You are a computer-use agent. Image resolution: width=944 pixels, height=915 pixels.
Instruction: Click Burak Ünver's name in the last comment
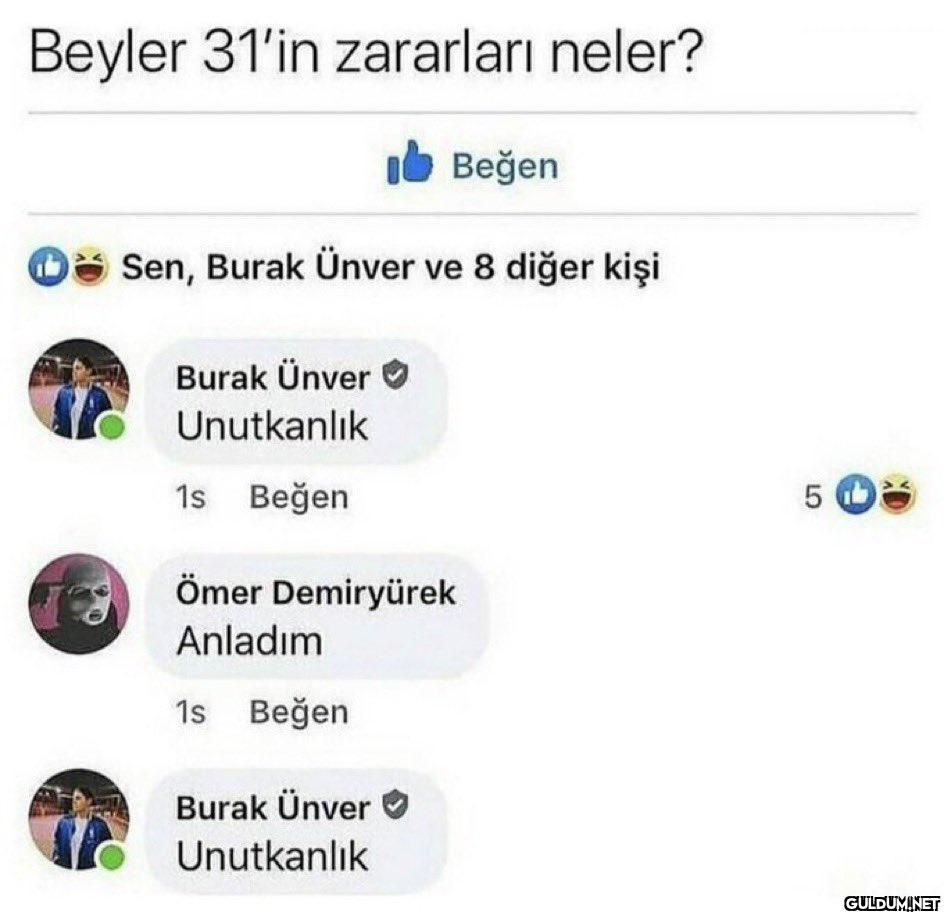273,808
